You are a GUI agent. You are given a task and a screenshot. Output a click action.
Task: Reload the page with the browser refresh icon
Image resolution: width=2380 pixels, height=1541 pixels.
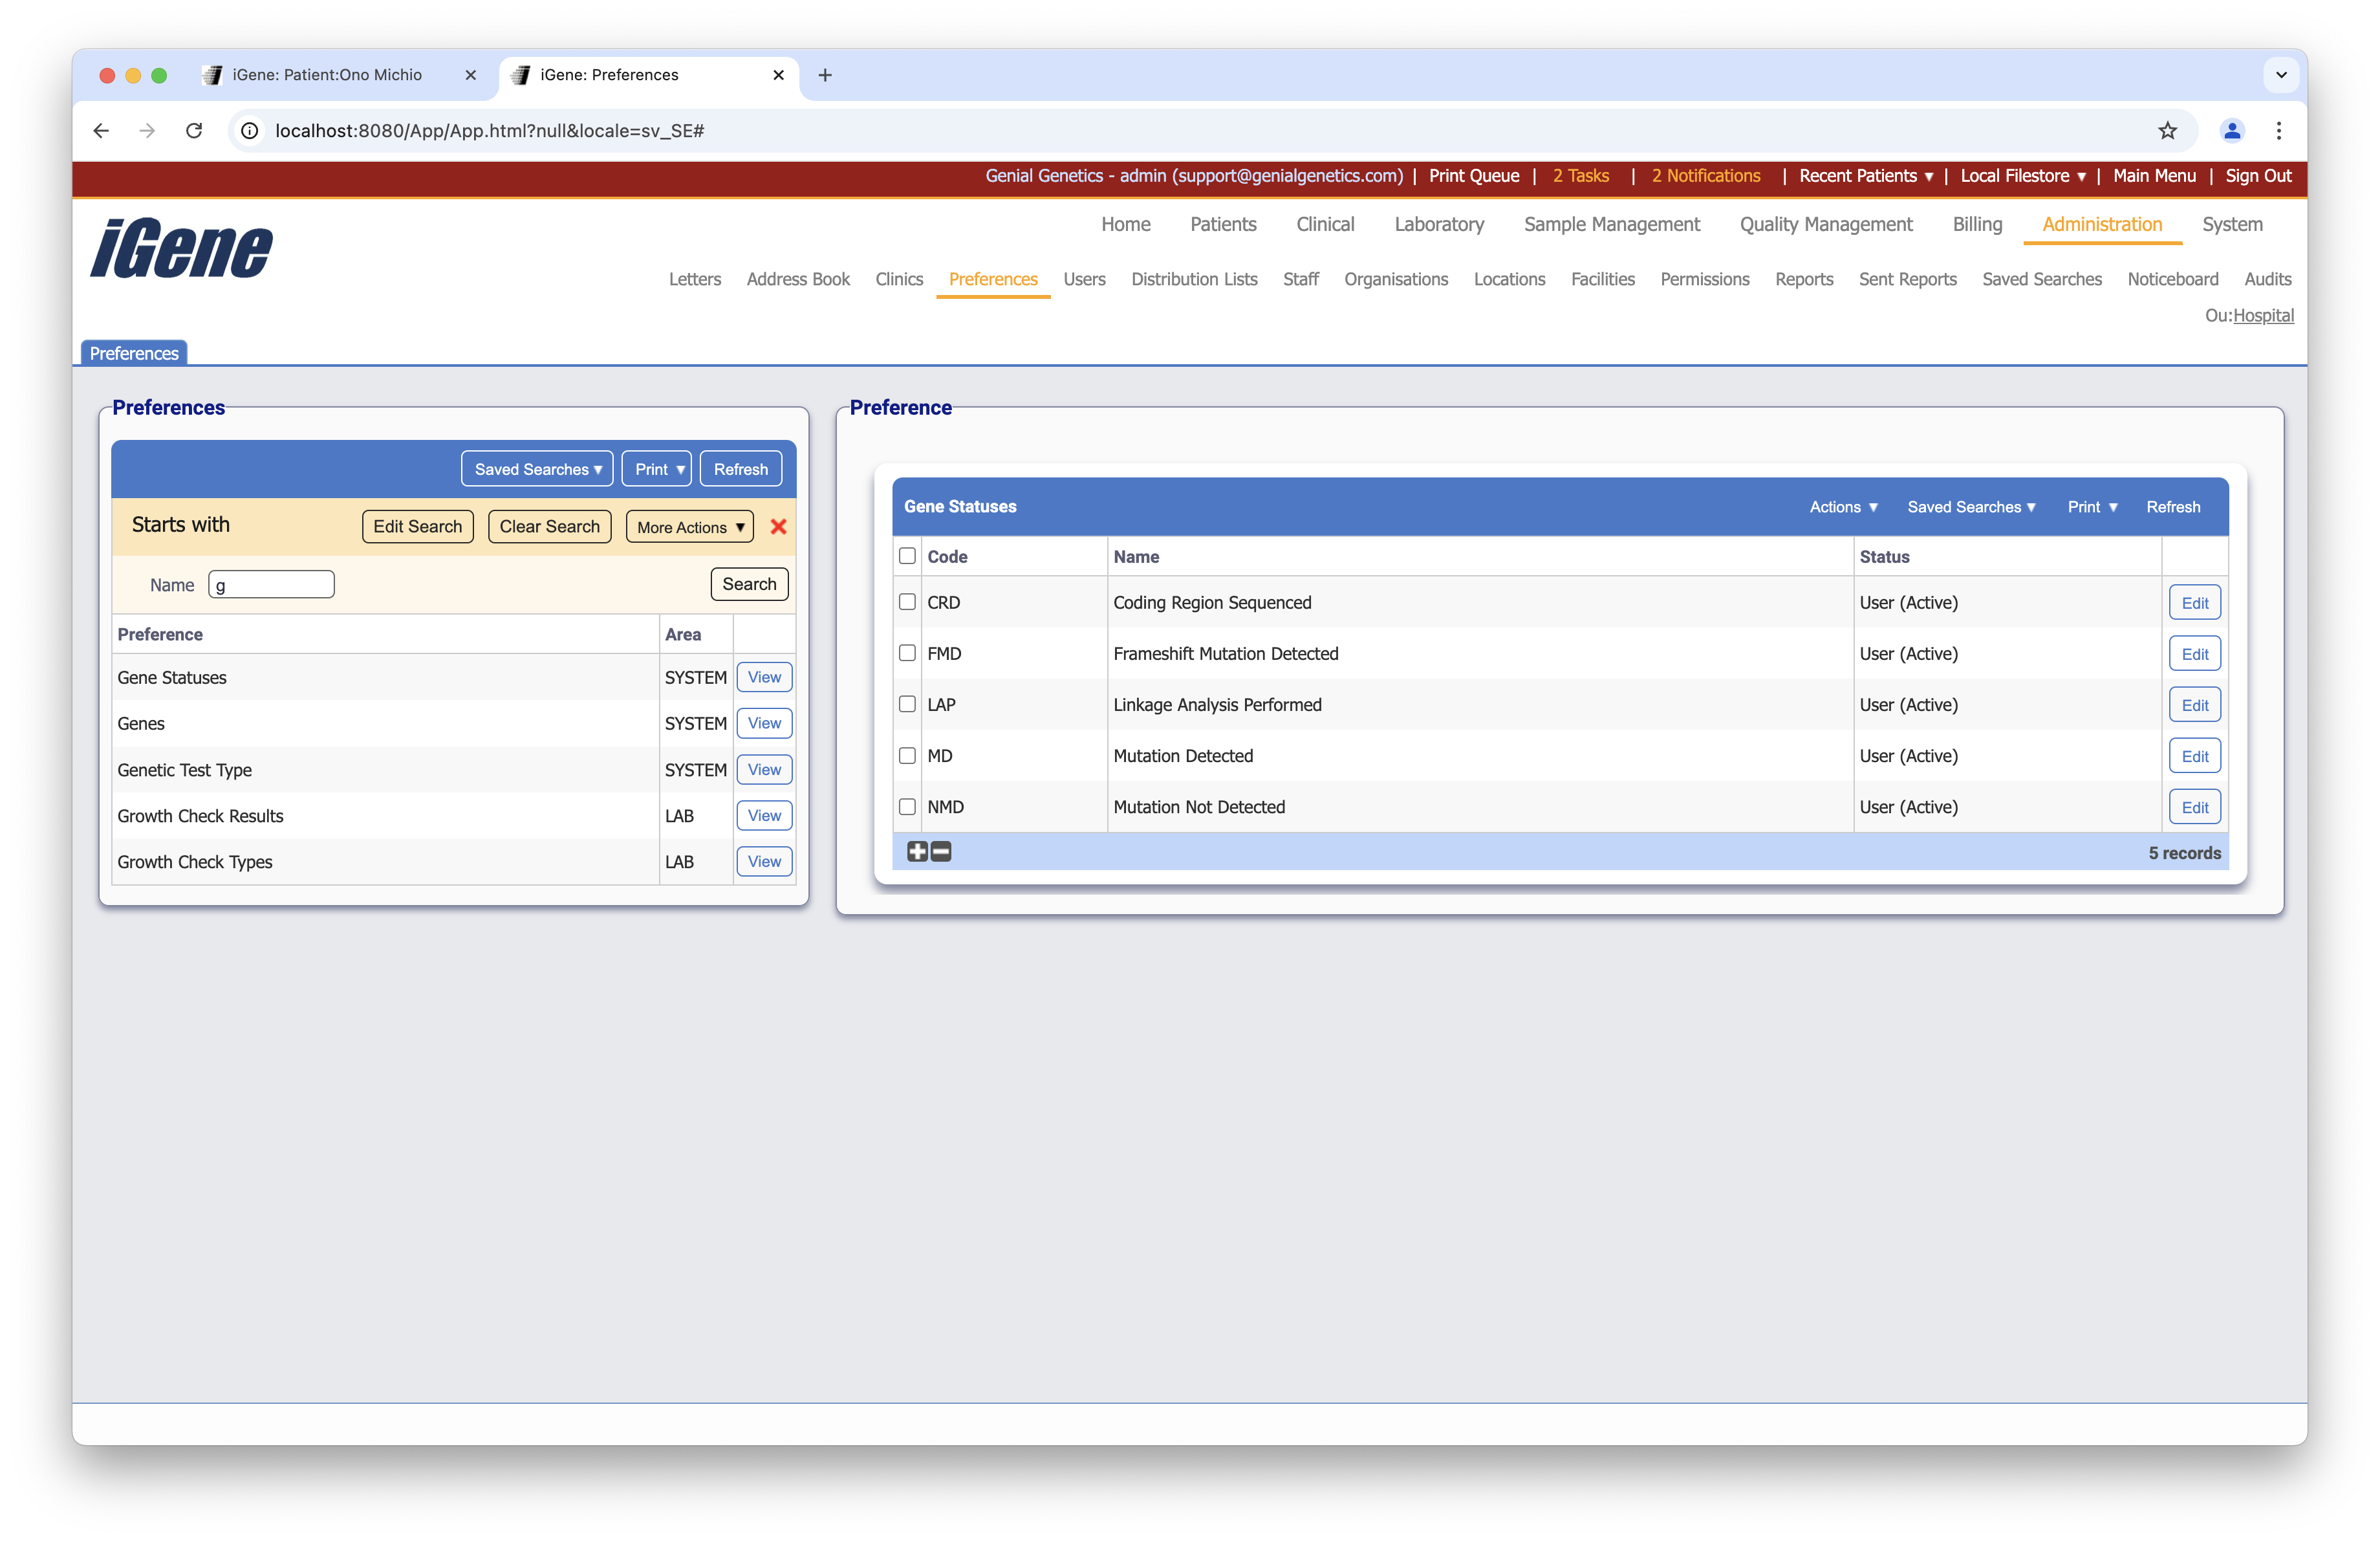[194, 130]
